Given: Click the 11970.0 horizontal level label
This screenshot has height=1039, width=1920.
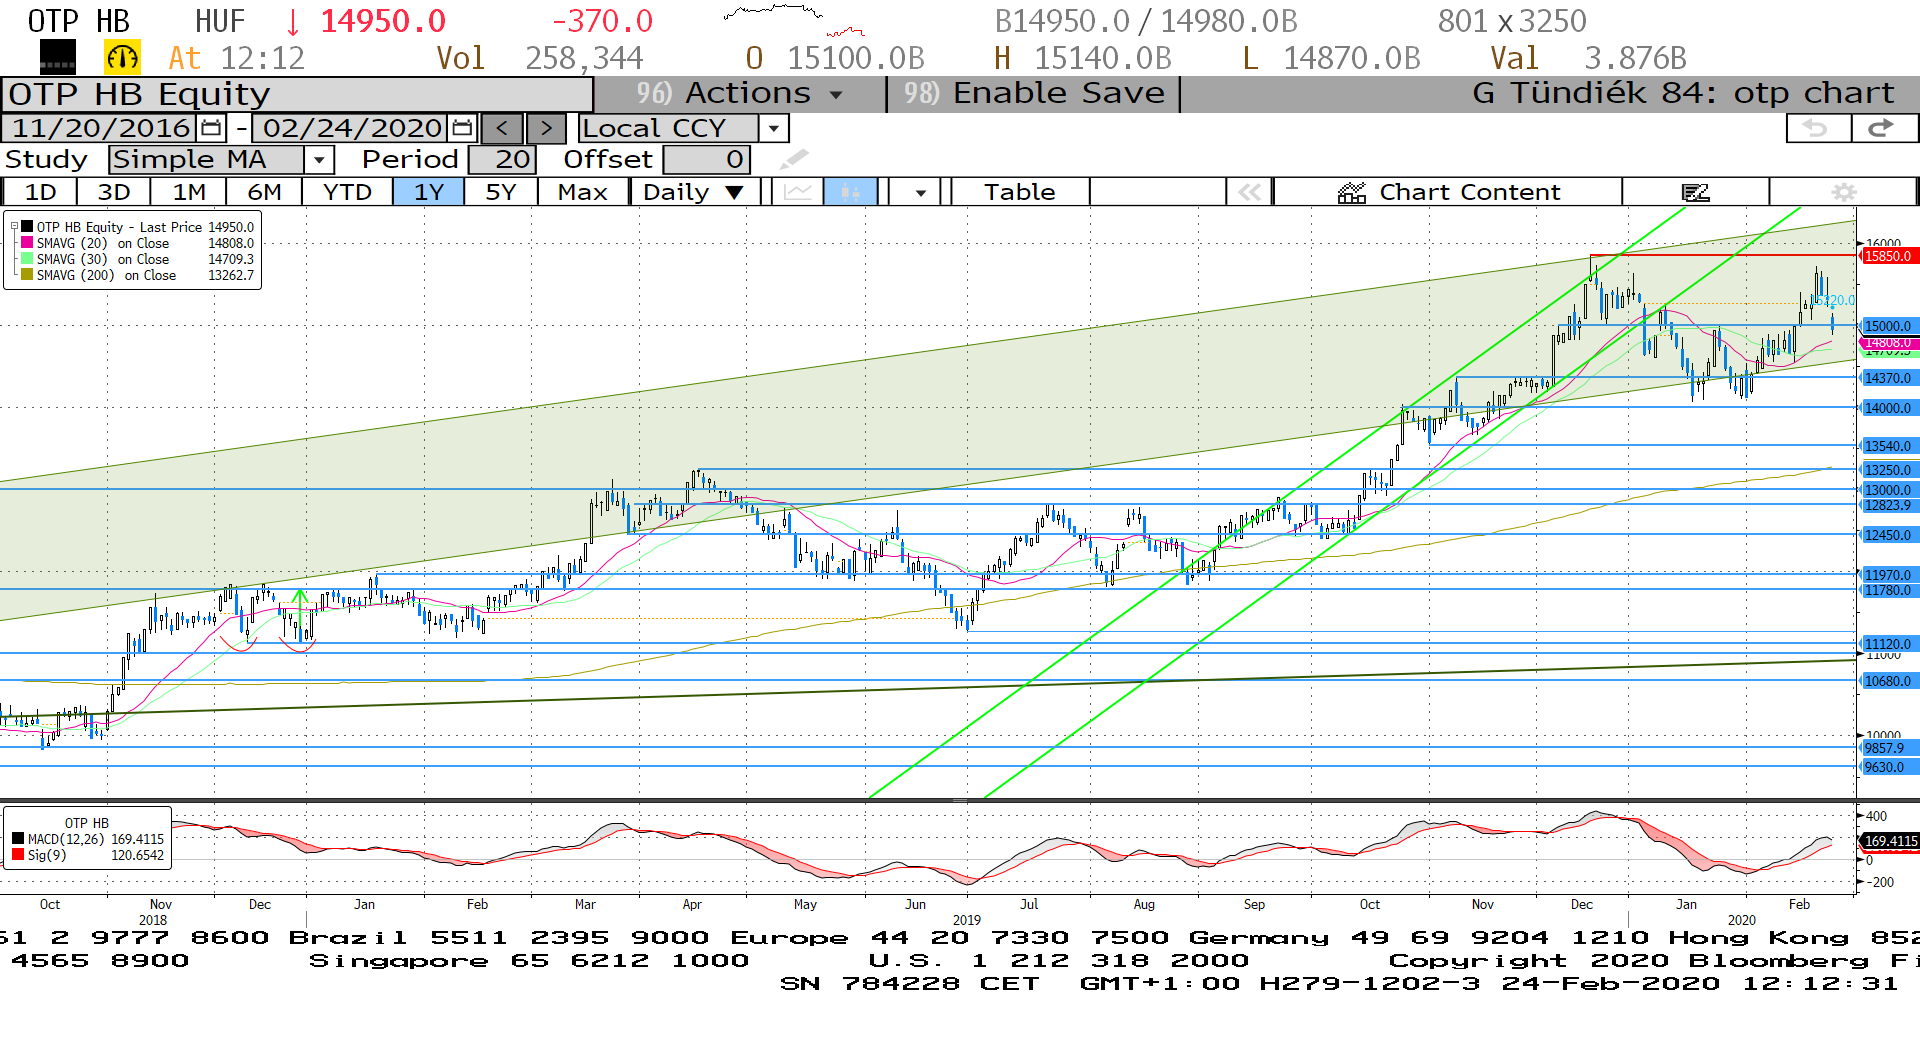Looking at the screenshot, I should coord(1888,575).
